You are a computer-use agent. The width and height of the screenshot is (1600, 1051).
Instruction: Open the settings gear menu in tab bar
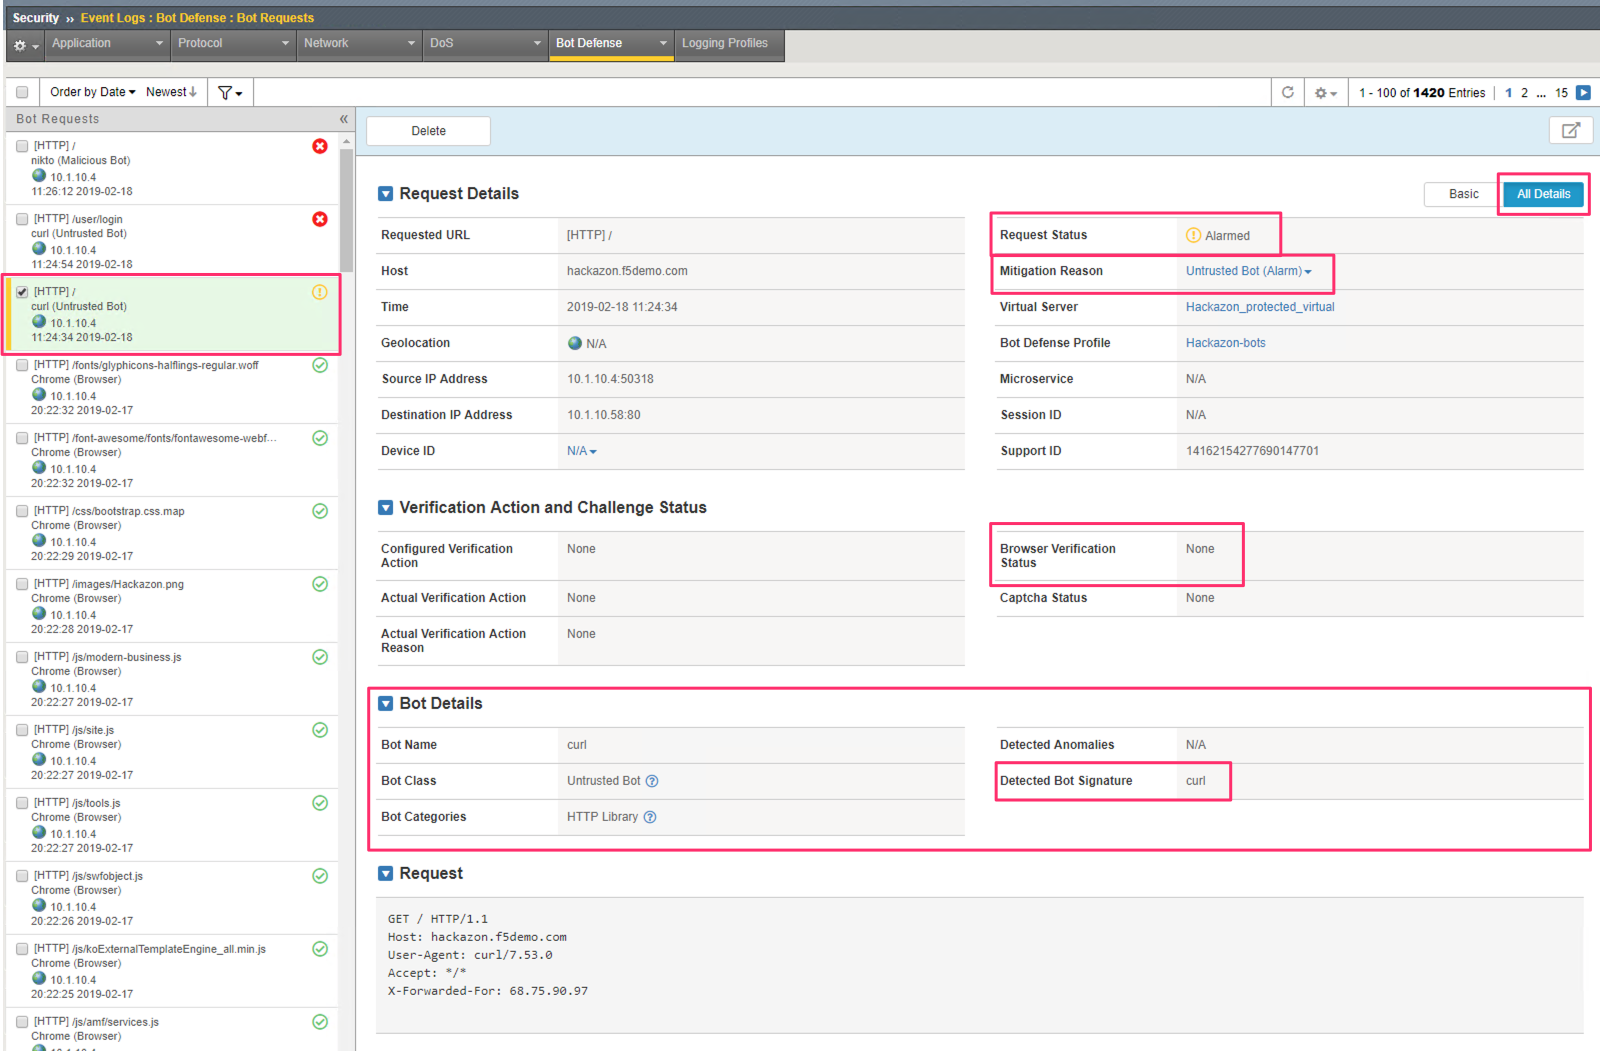click(x=25, y=45)
